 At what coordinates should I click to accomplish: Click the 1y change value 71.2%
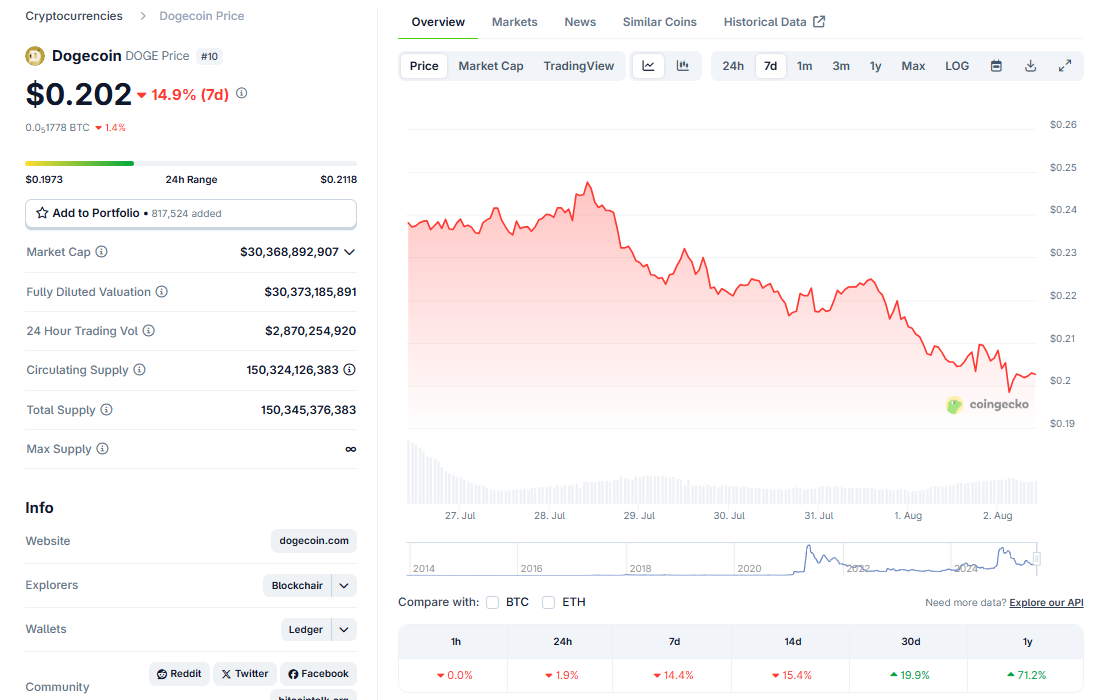point(1027,675)
